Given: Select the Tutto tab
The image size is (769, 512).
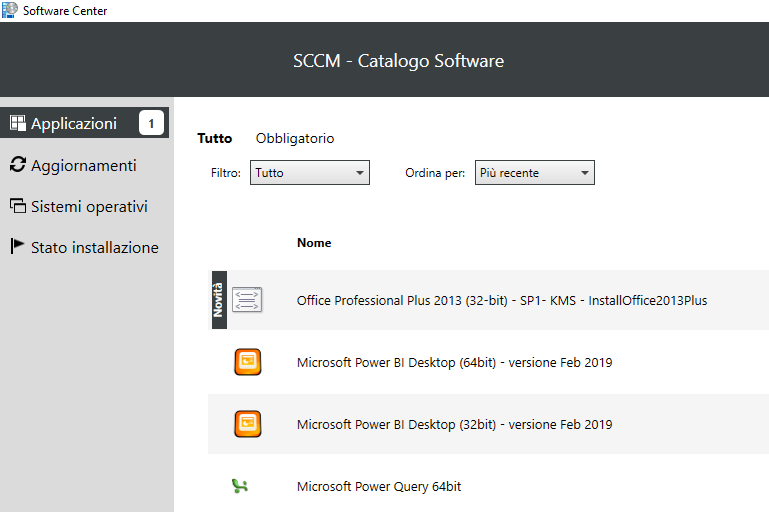Looking at the screenshot, I should point(215,138).
